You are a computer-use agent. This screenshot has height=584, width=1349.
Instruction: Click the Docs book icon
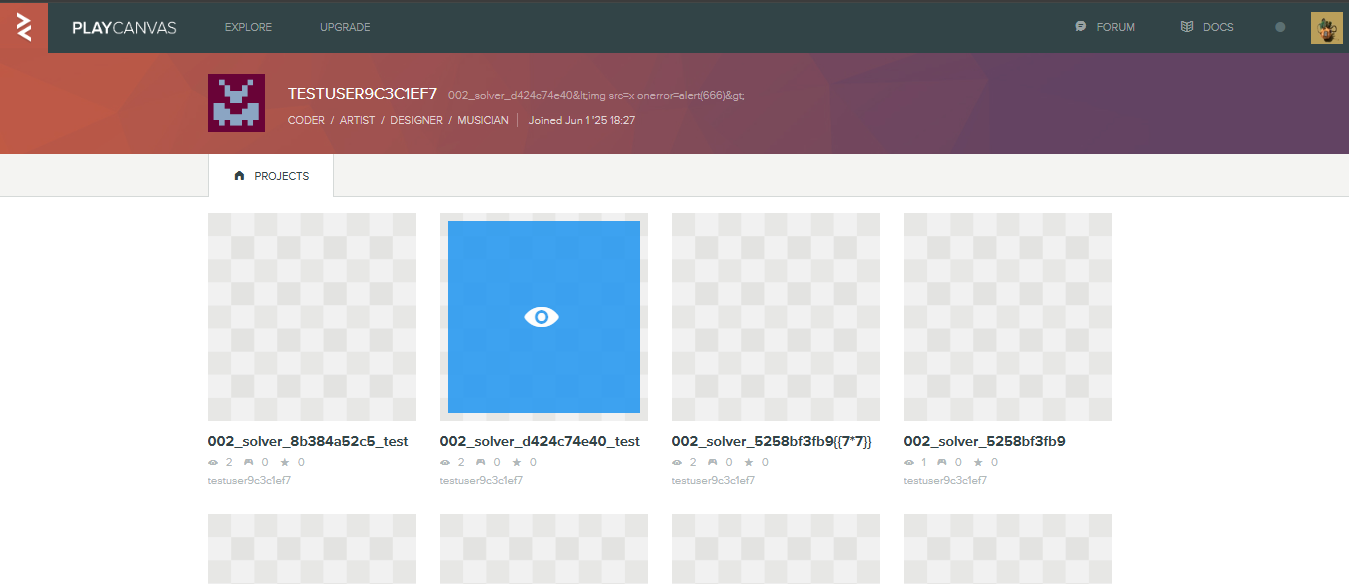click(1187, 27)
